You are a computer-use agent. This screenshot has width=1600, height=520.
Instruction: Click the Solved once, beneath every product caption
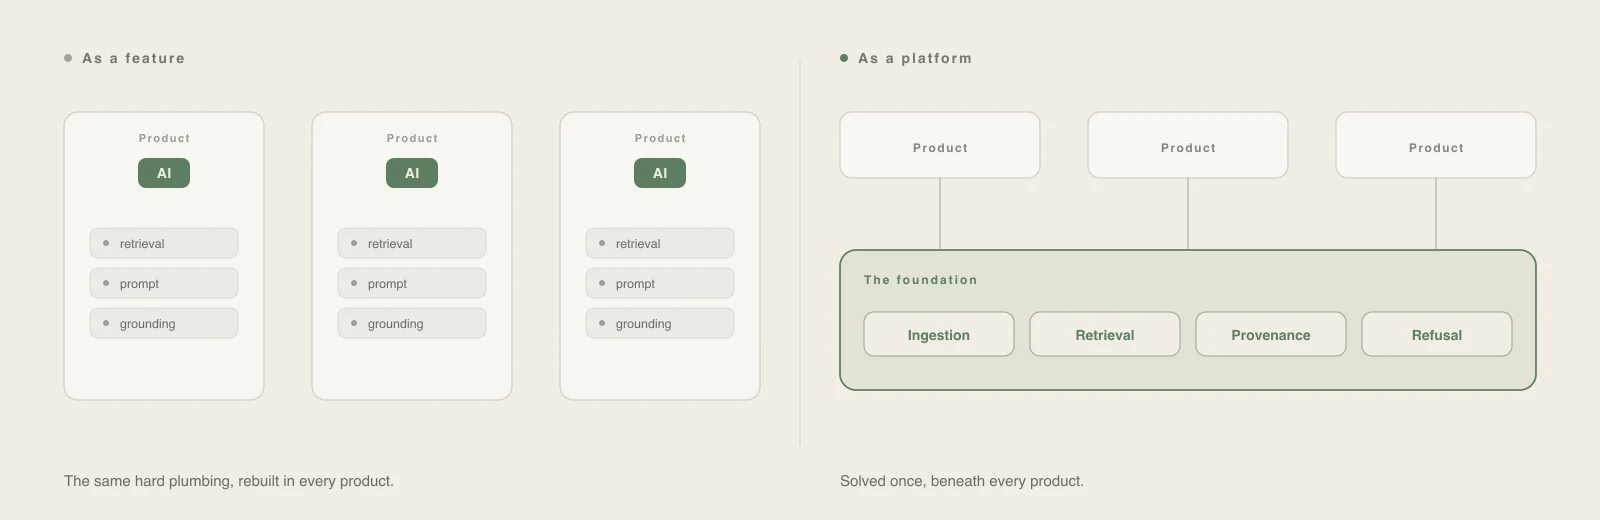tap(962, 481)
